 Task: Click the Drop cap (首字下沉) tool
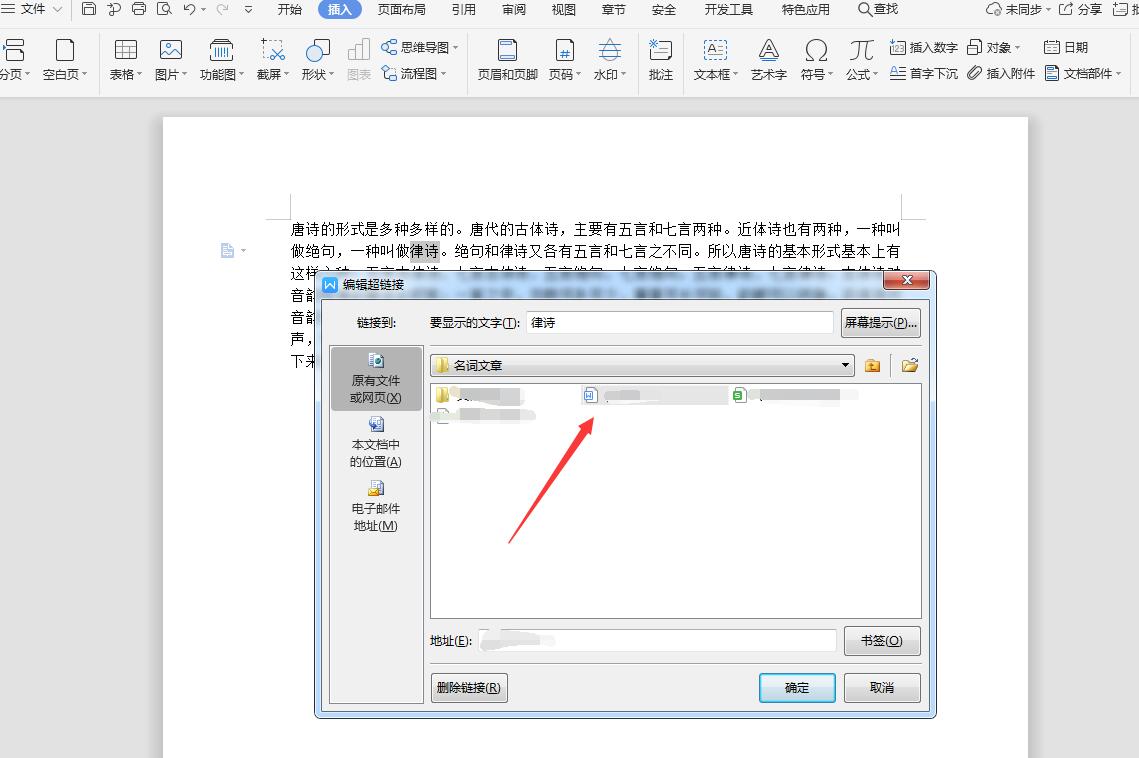(924, 73)
